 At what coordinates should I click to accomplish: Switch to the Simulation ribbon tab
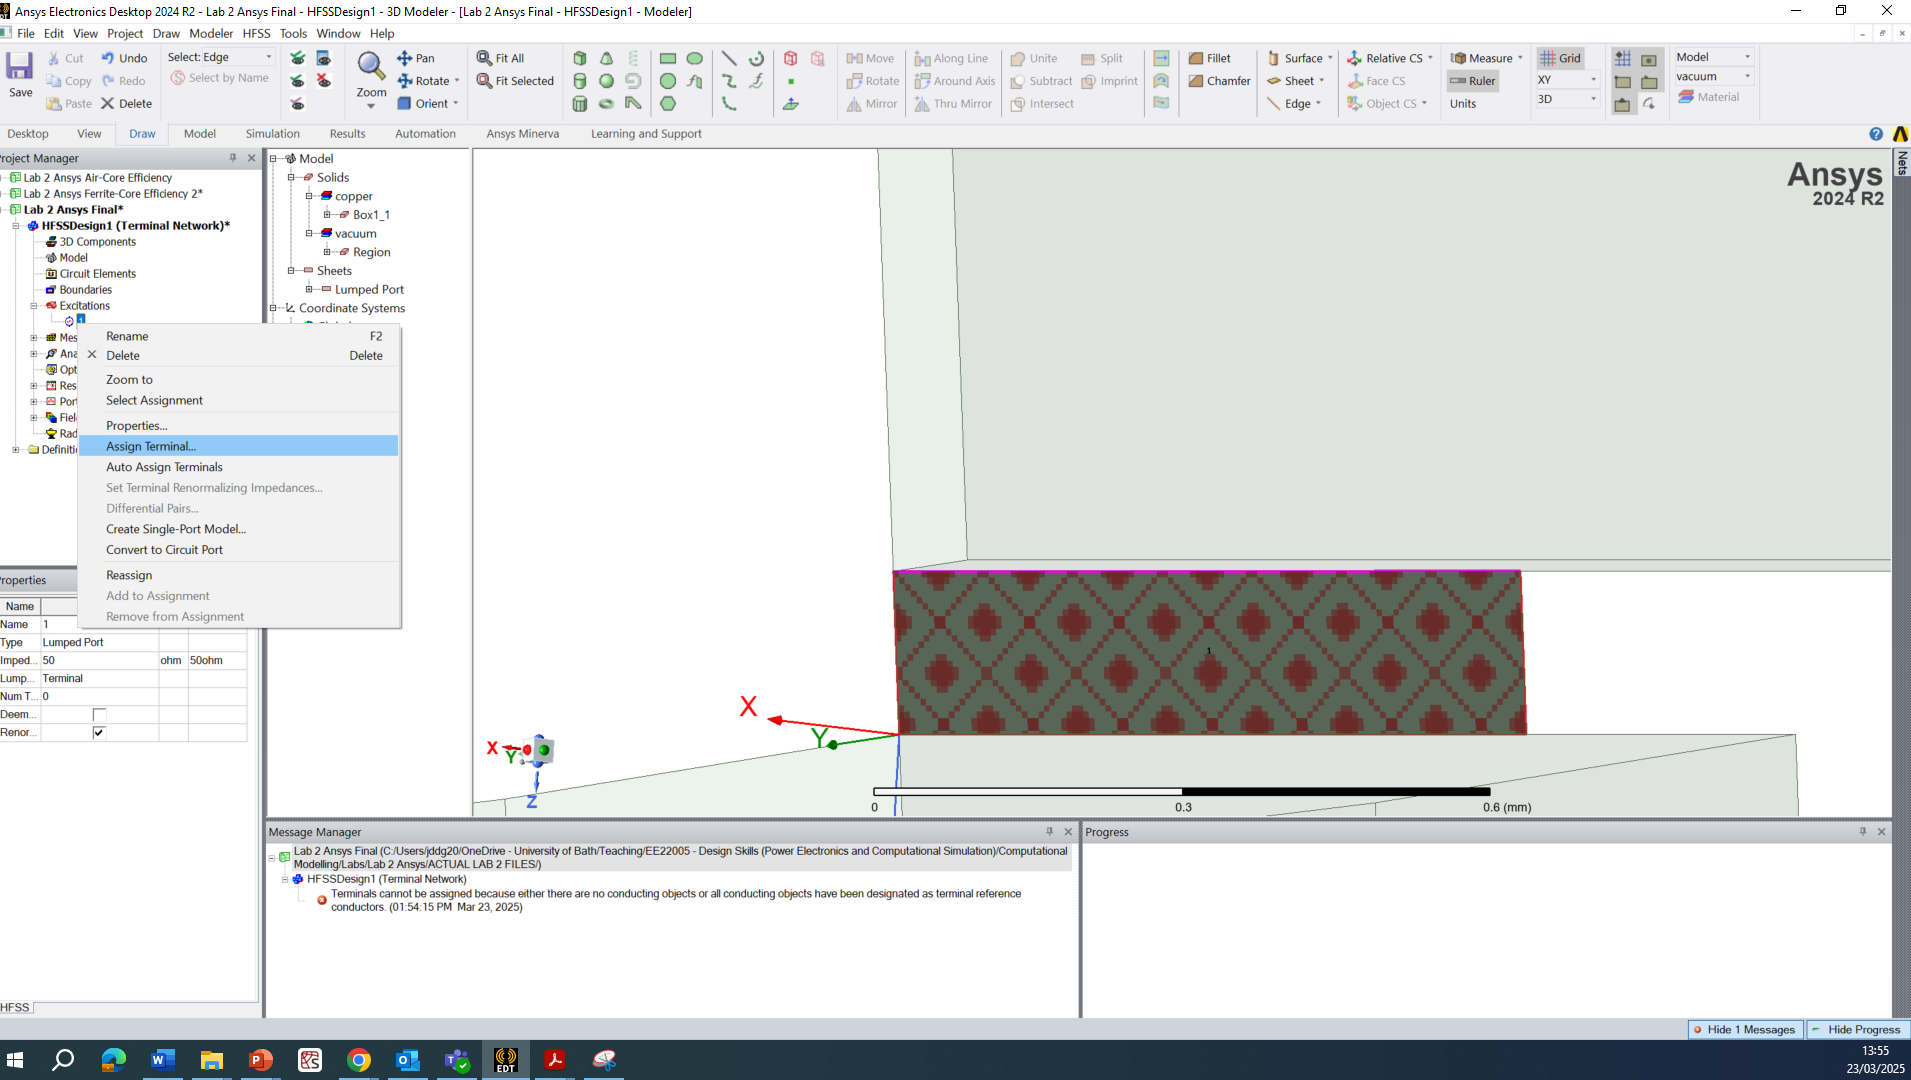coord(272,134)
